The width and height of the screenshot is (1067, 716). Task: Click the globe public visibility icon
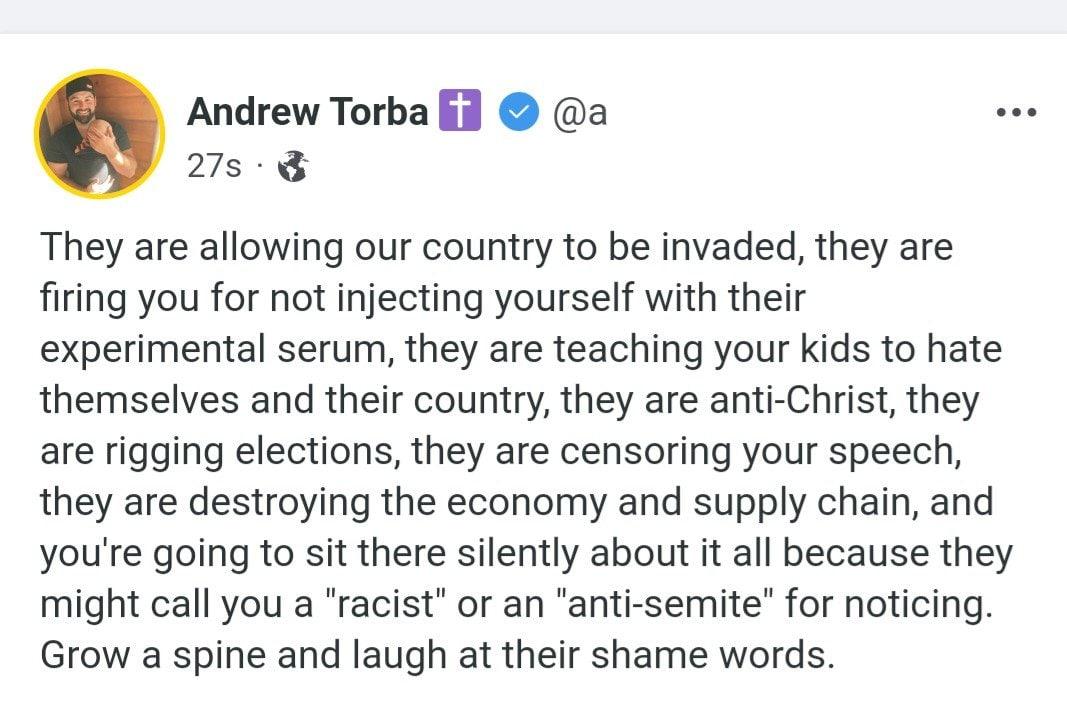coord(293,166)
